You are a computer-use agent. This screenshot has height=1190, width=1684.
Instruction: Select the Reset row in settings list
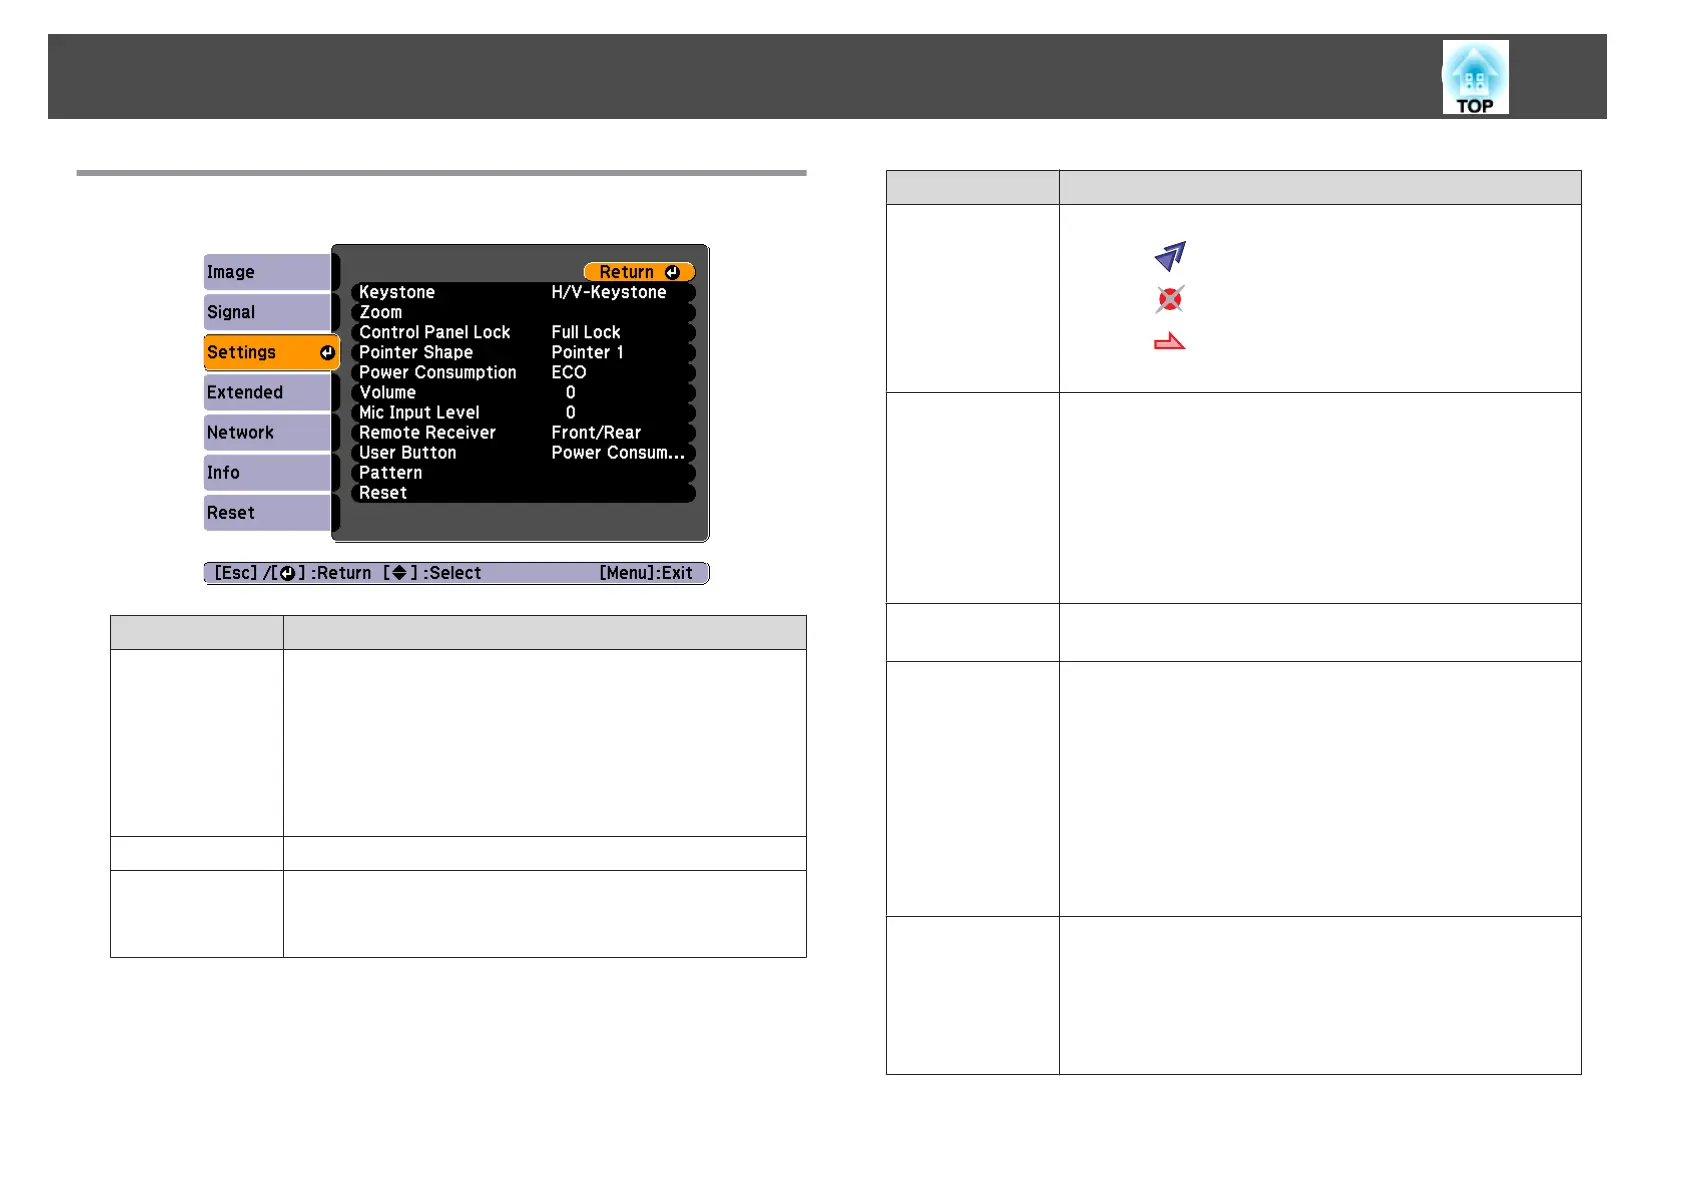523,492
